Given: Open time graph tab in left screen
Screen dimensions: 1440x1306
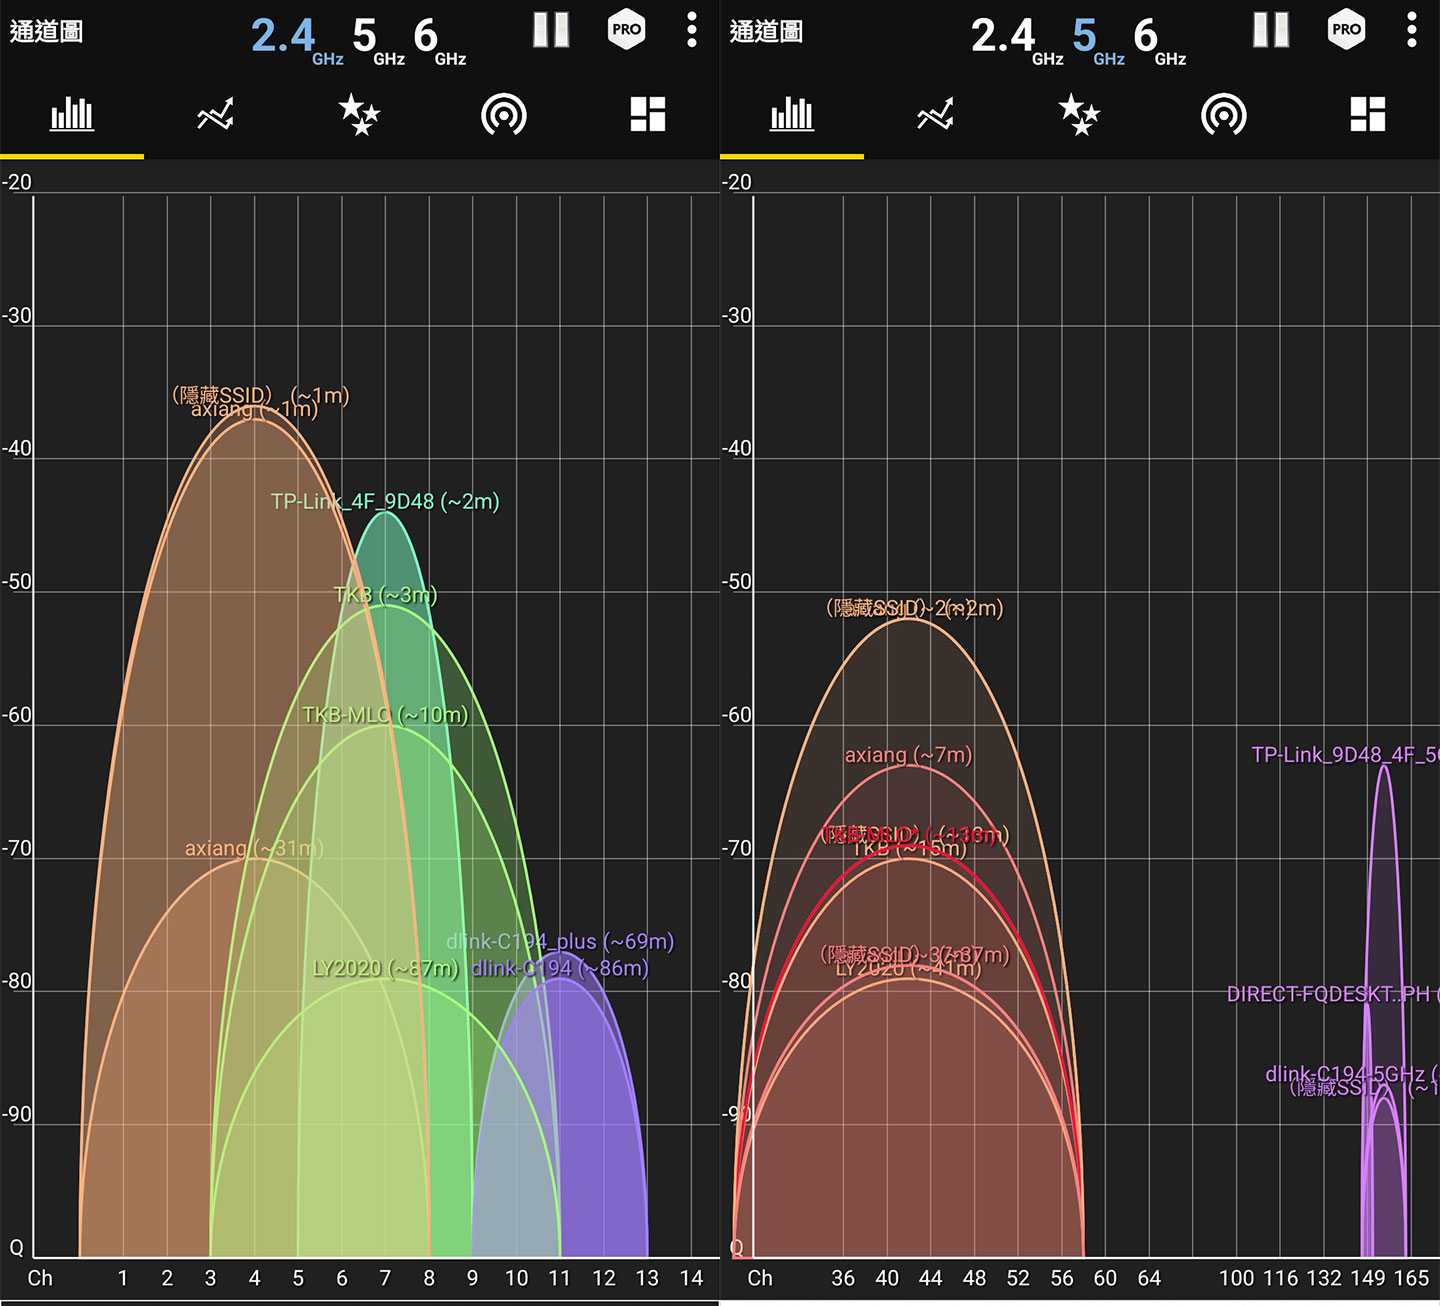Looking at the screenshot, I should click(215, 115).
